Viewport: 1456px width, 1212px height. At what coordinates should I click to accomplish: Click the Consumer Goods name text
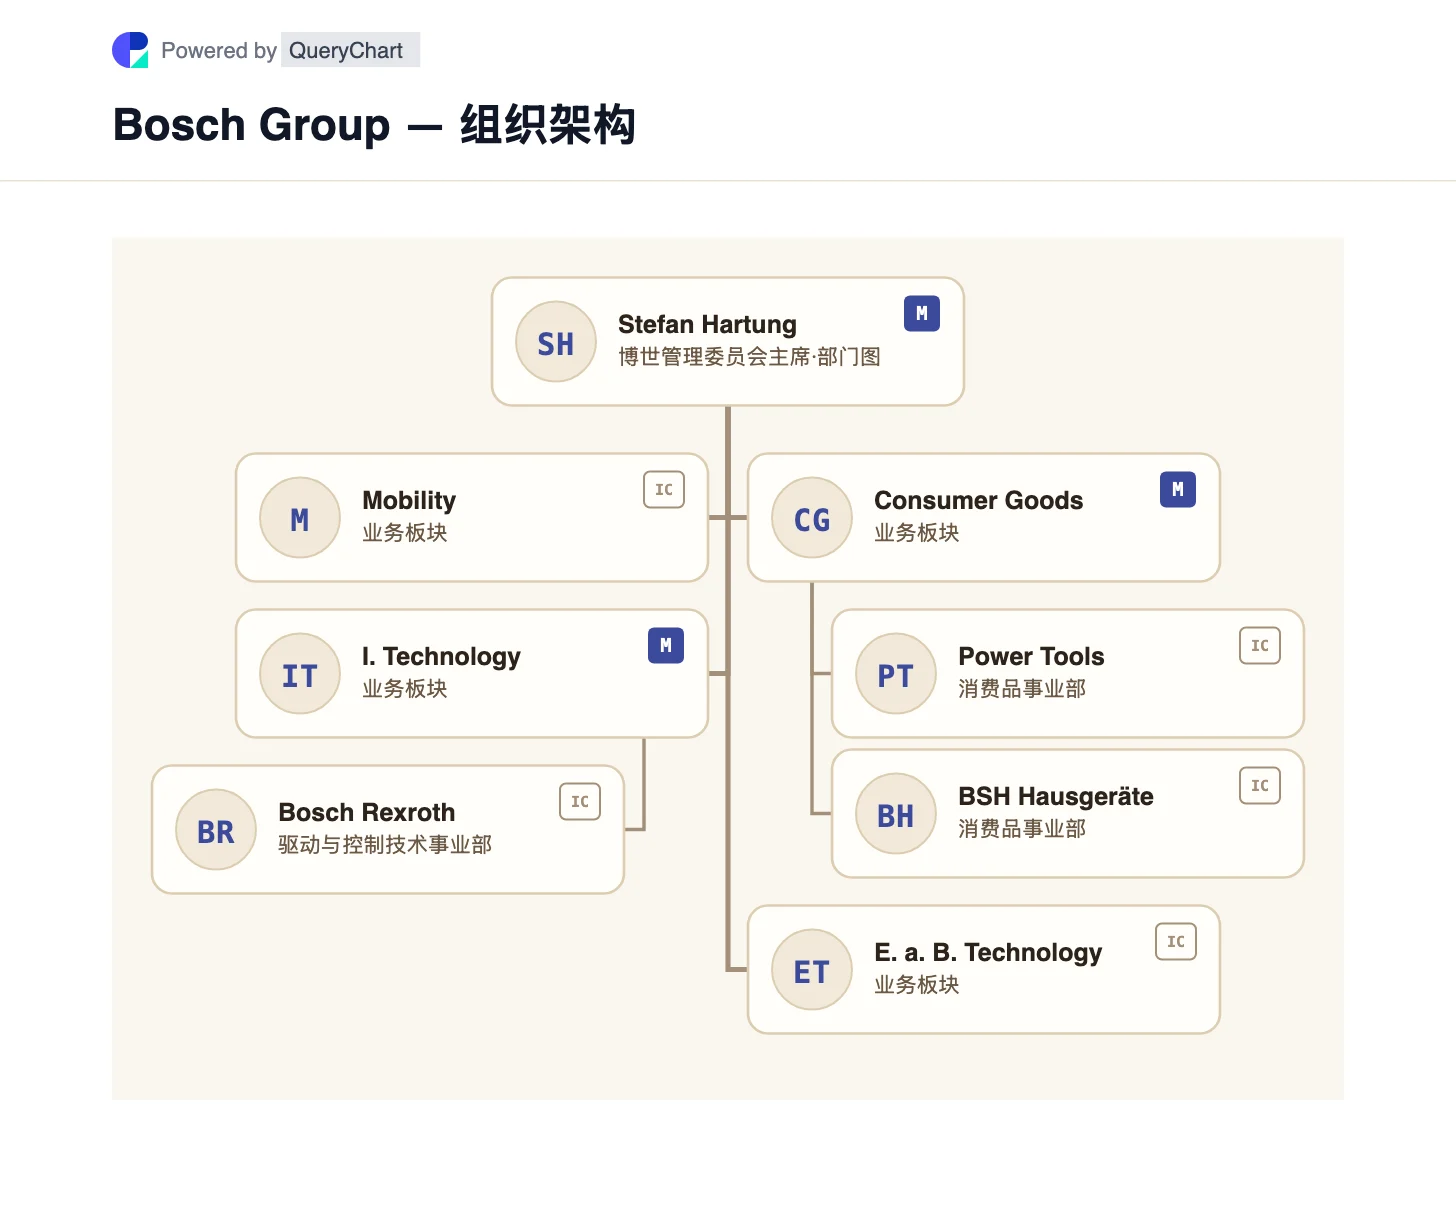pos(979,500)
